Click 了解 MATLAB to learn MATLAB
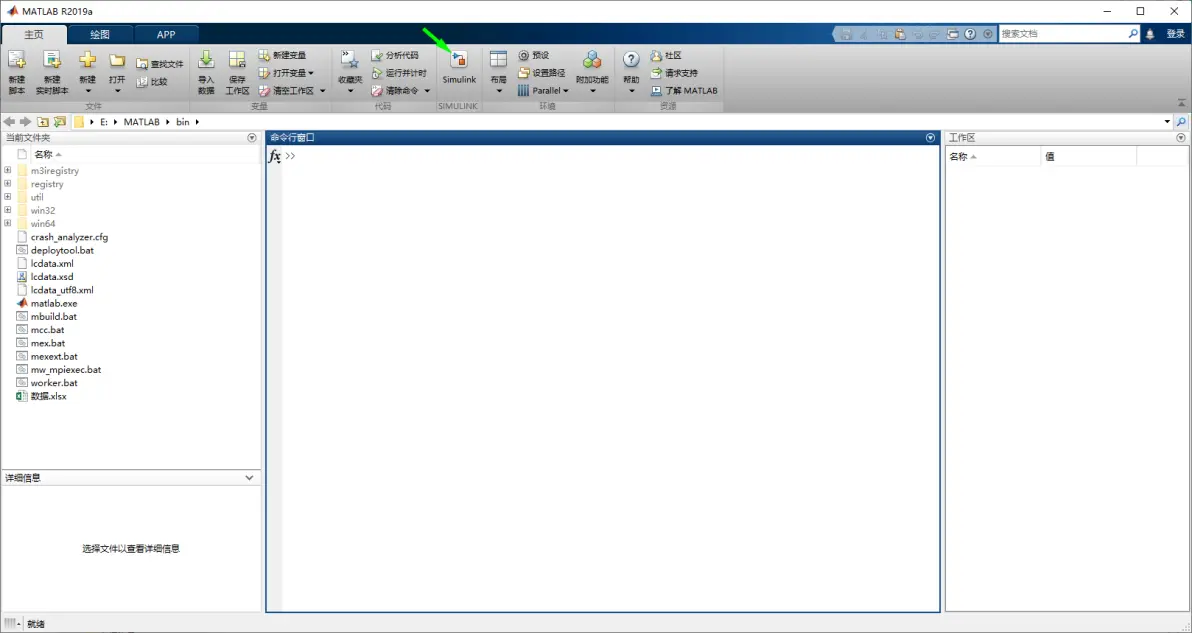This screenshot has width=1192, height=633. click(x=684, y=90)
